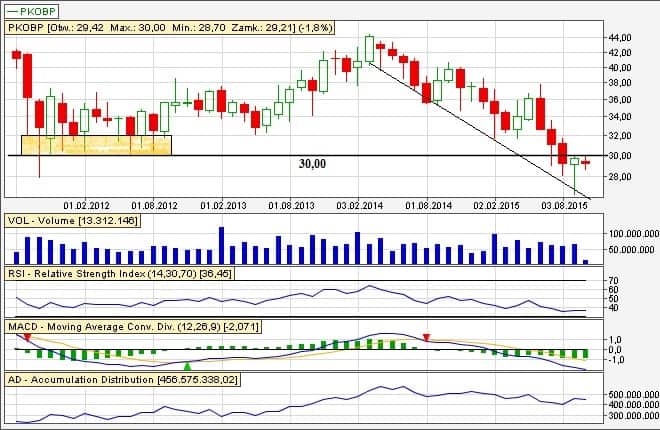Viewport: 660px width, 430px height.
Task: Click the 30,00 support level text
Action: click(312, 163)
